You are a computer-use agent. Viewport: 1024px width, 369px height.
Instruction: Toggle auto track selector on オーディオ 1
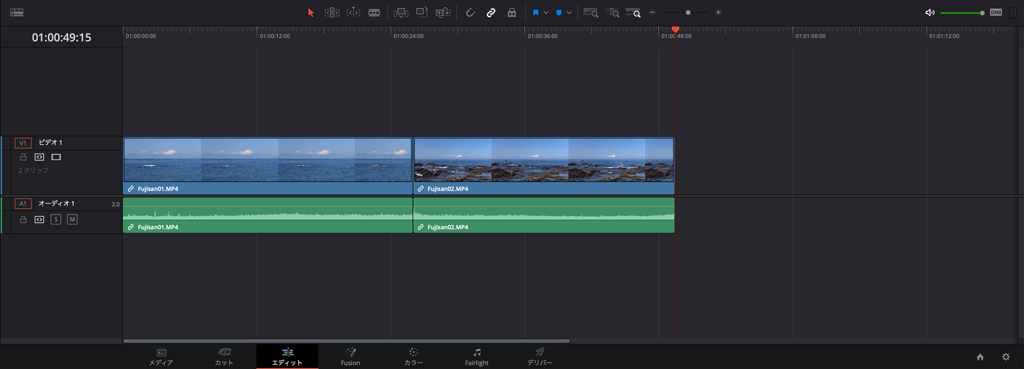[x=39, y=219]
